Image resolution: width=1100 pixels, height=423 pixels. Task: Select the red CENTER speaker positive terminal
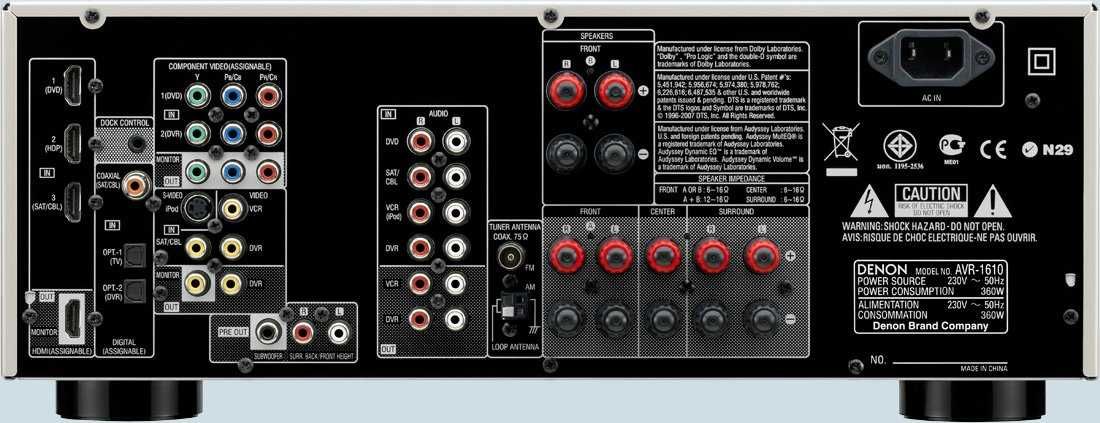(664, 256)
